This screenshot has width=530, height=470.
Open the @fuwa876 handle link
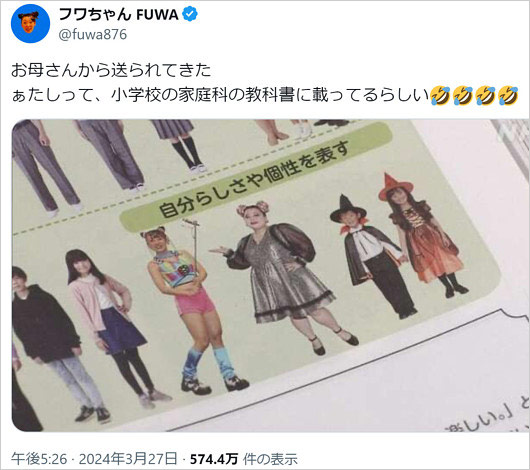(x=93, y=34)
